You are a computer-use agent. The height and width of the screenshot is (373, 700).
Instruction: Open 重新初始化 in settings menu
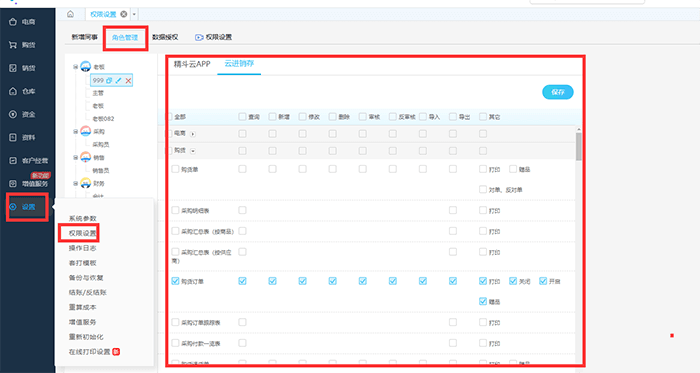[86, 337]
